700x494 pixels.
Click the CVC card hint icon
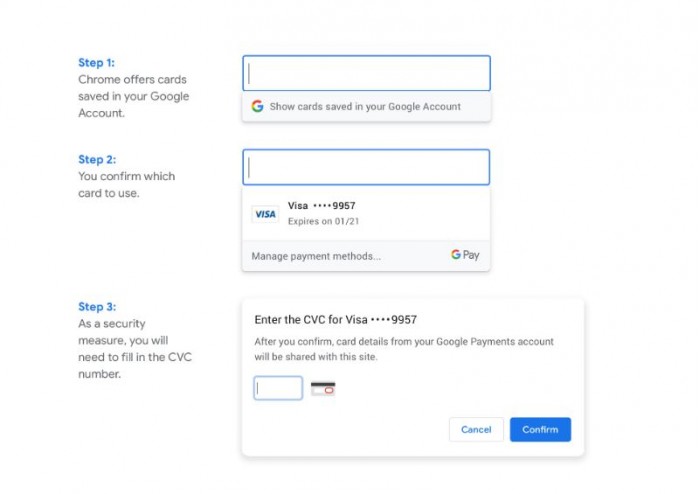click(x=323, y=388)
